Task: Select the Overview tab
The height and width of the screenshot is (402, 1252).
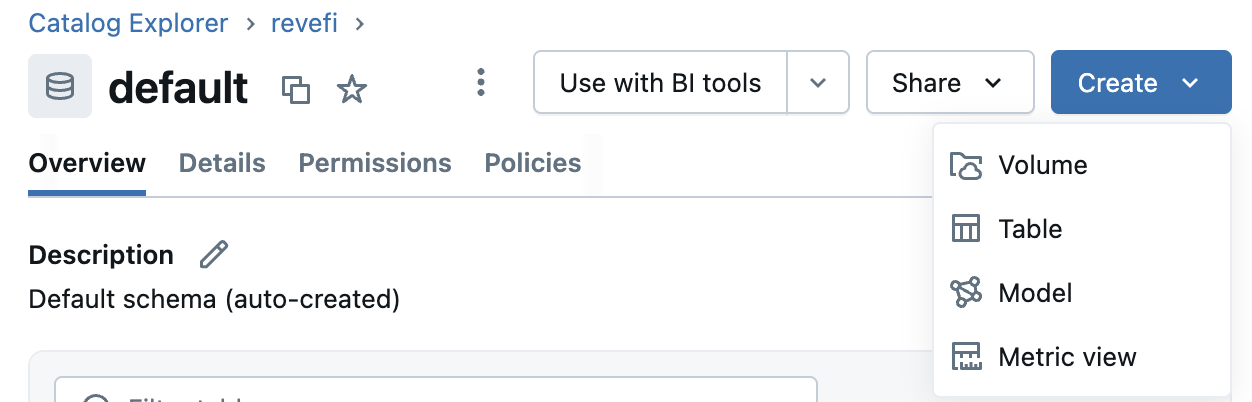Action: click(87, 163)
